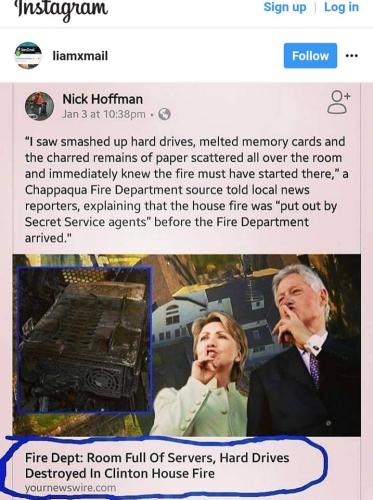Screen dimensions: 373x500
Task: Open the liamxmail username
Action: click(80, 56)
